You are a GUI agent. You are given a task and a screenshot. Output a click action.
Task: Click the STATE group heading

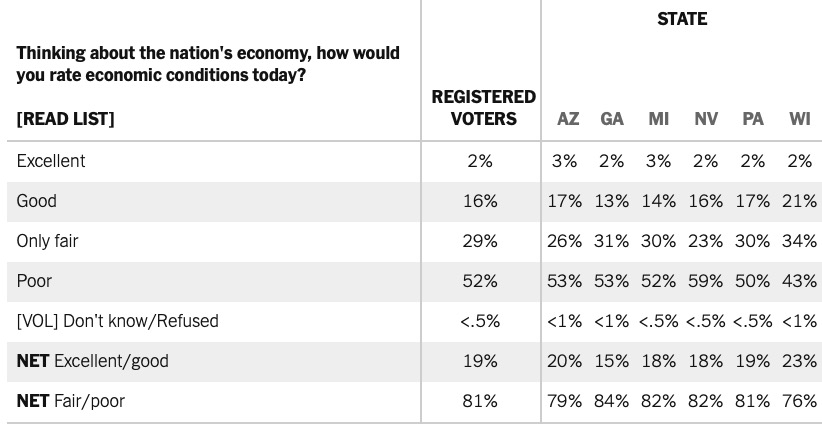682,19
